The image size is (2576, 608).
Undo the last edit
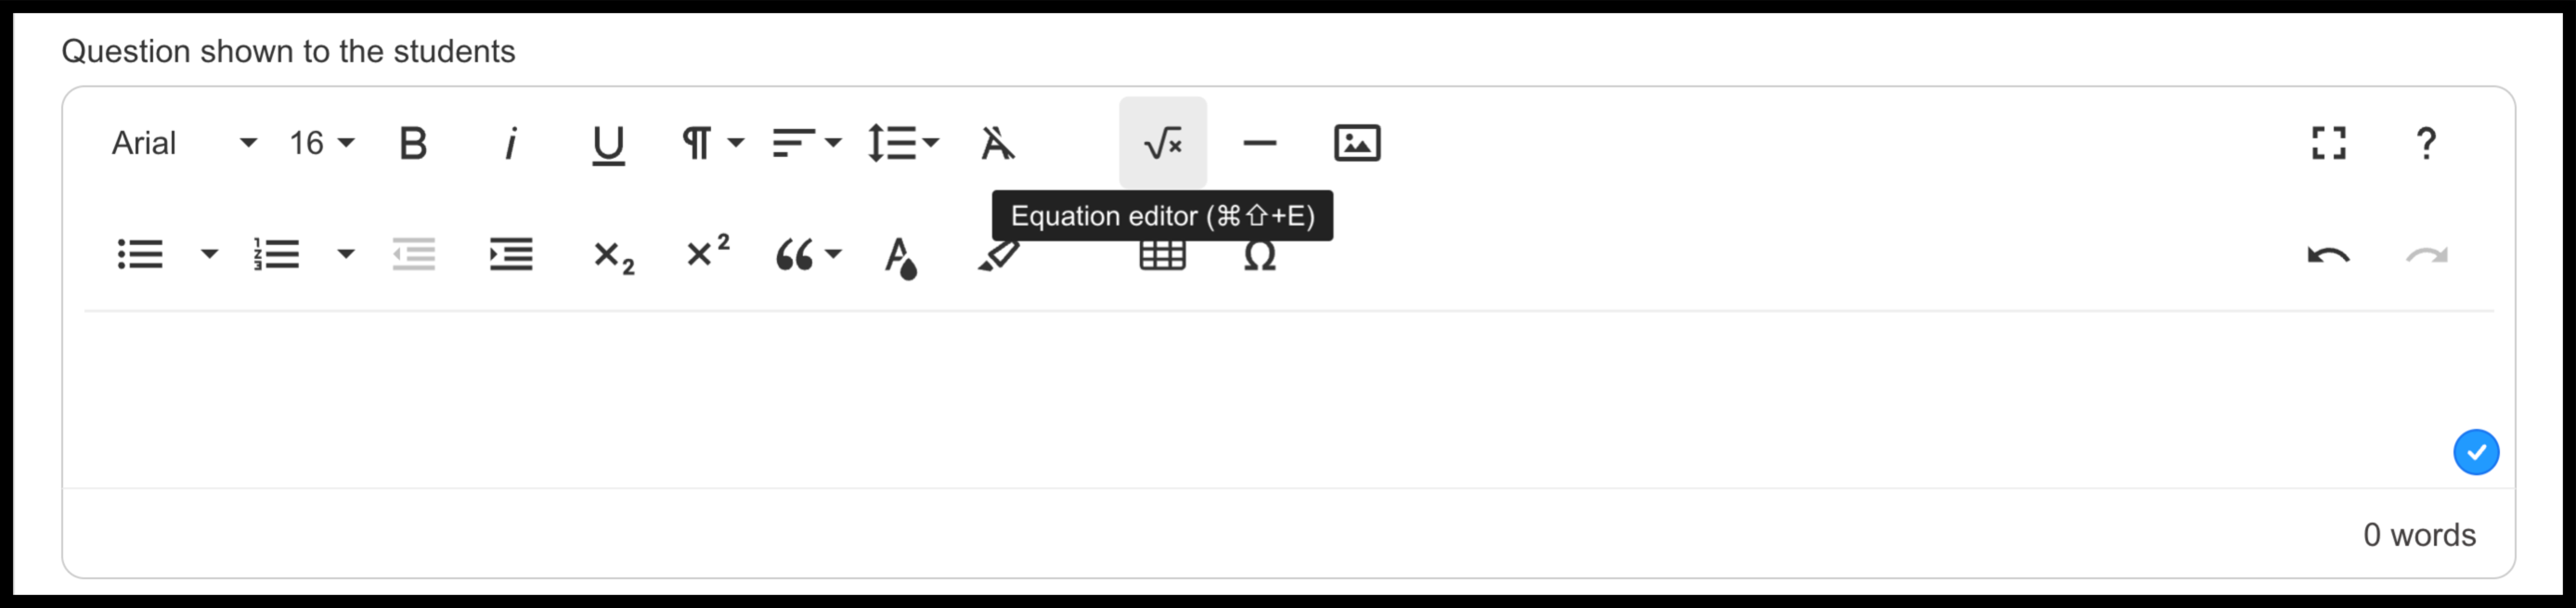pyautogui.click(x=2329, y=256)
